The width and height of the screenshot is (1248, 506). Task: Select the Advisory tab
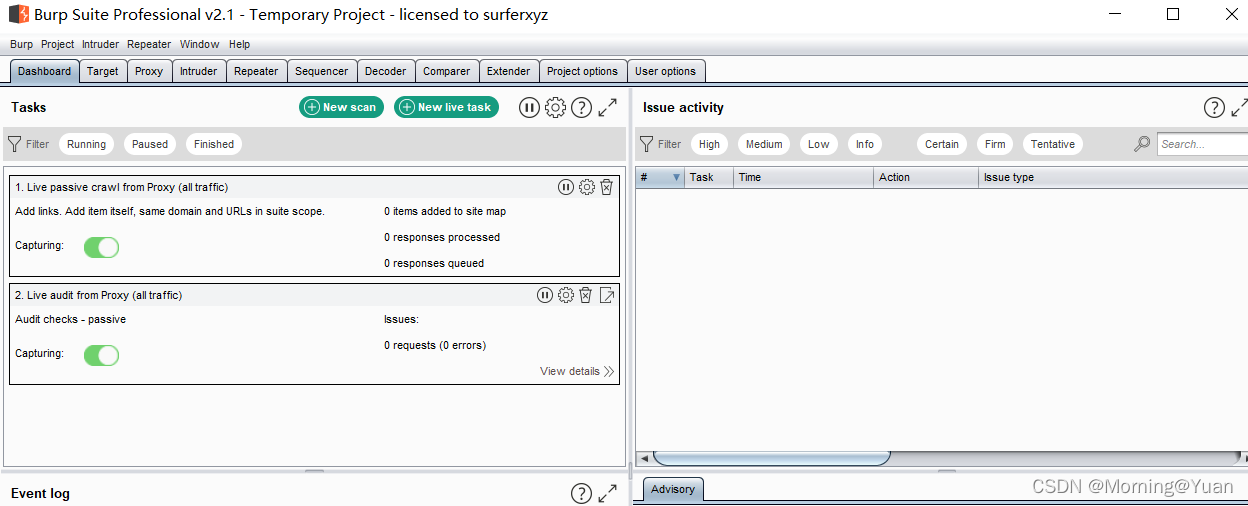pos(673,489)
